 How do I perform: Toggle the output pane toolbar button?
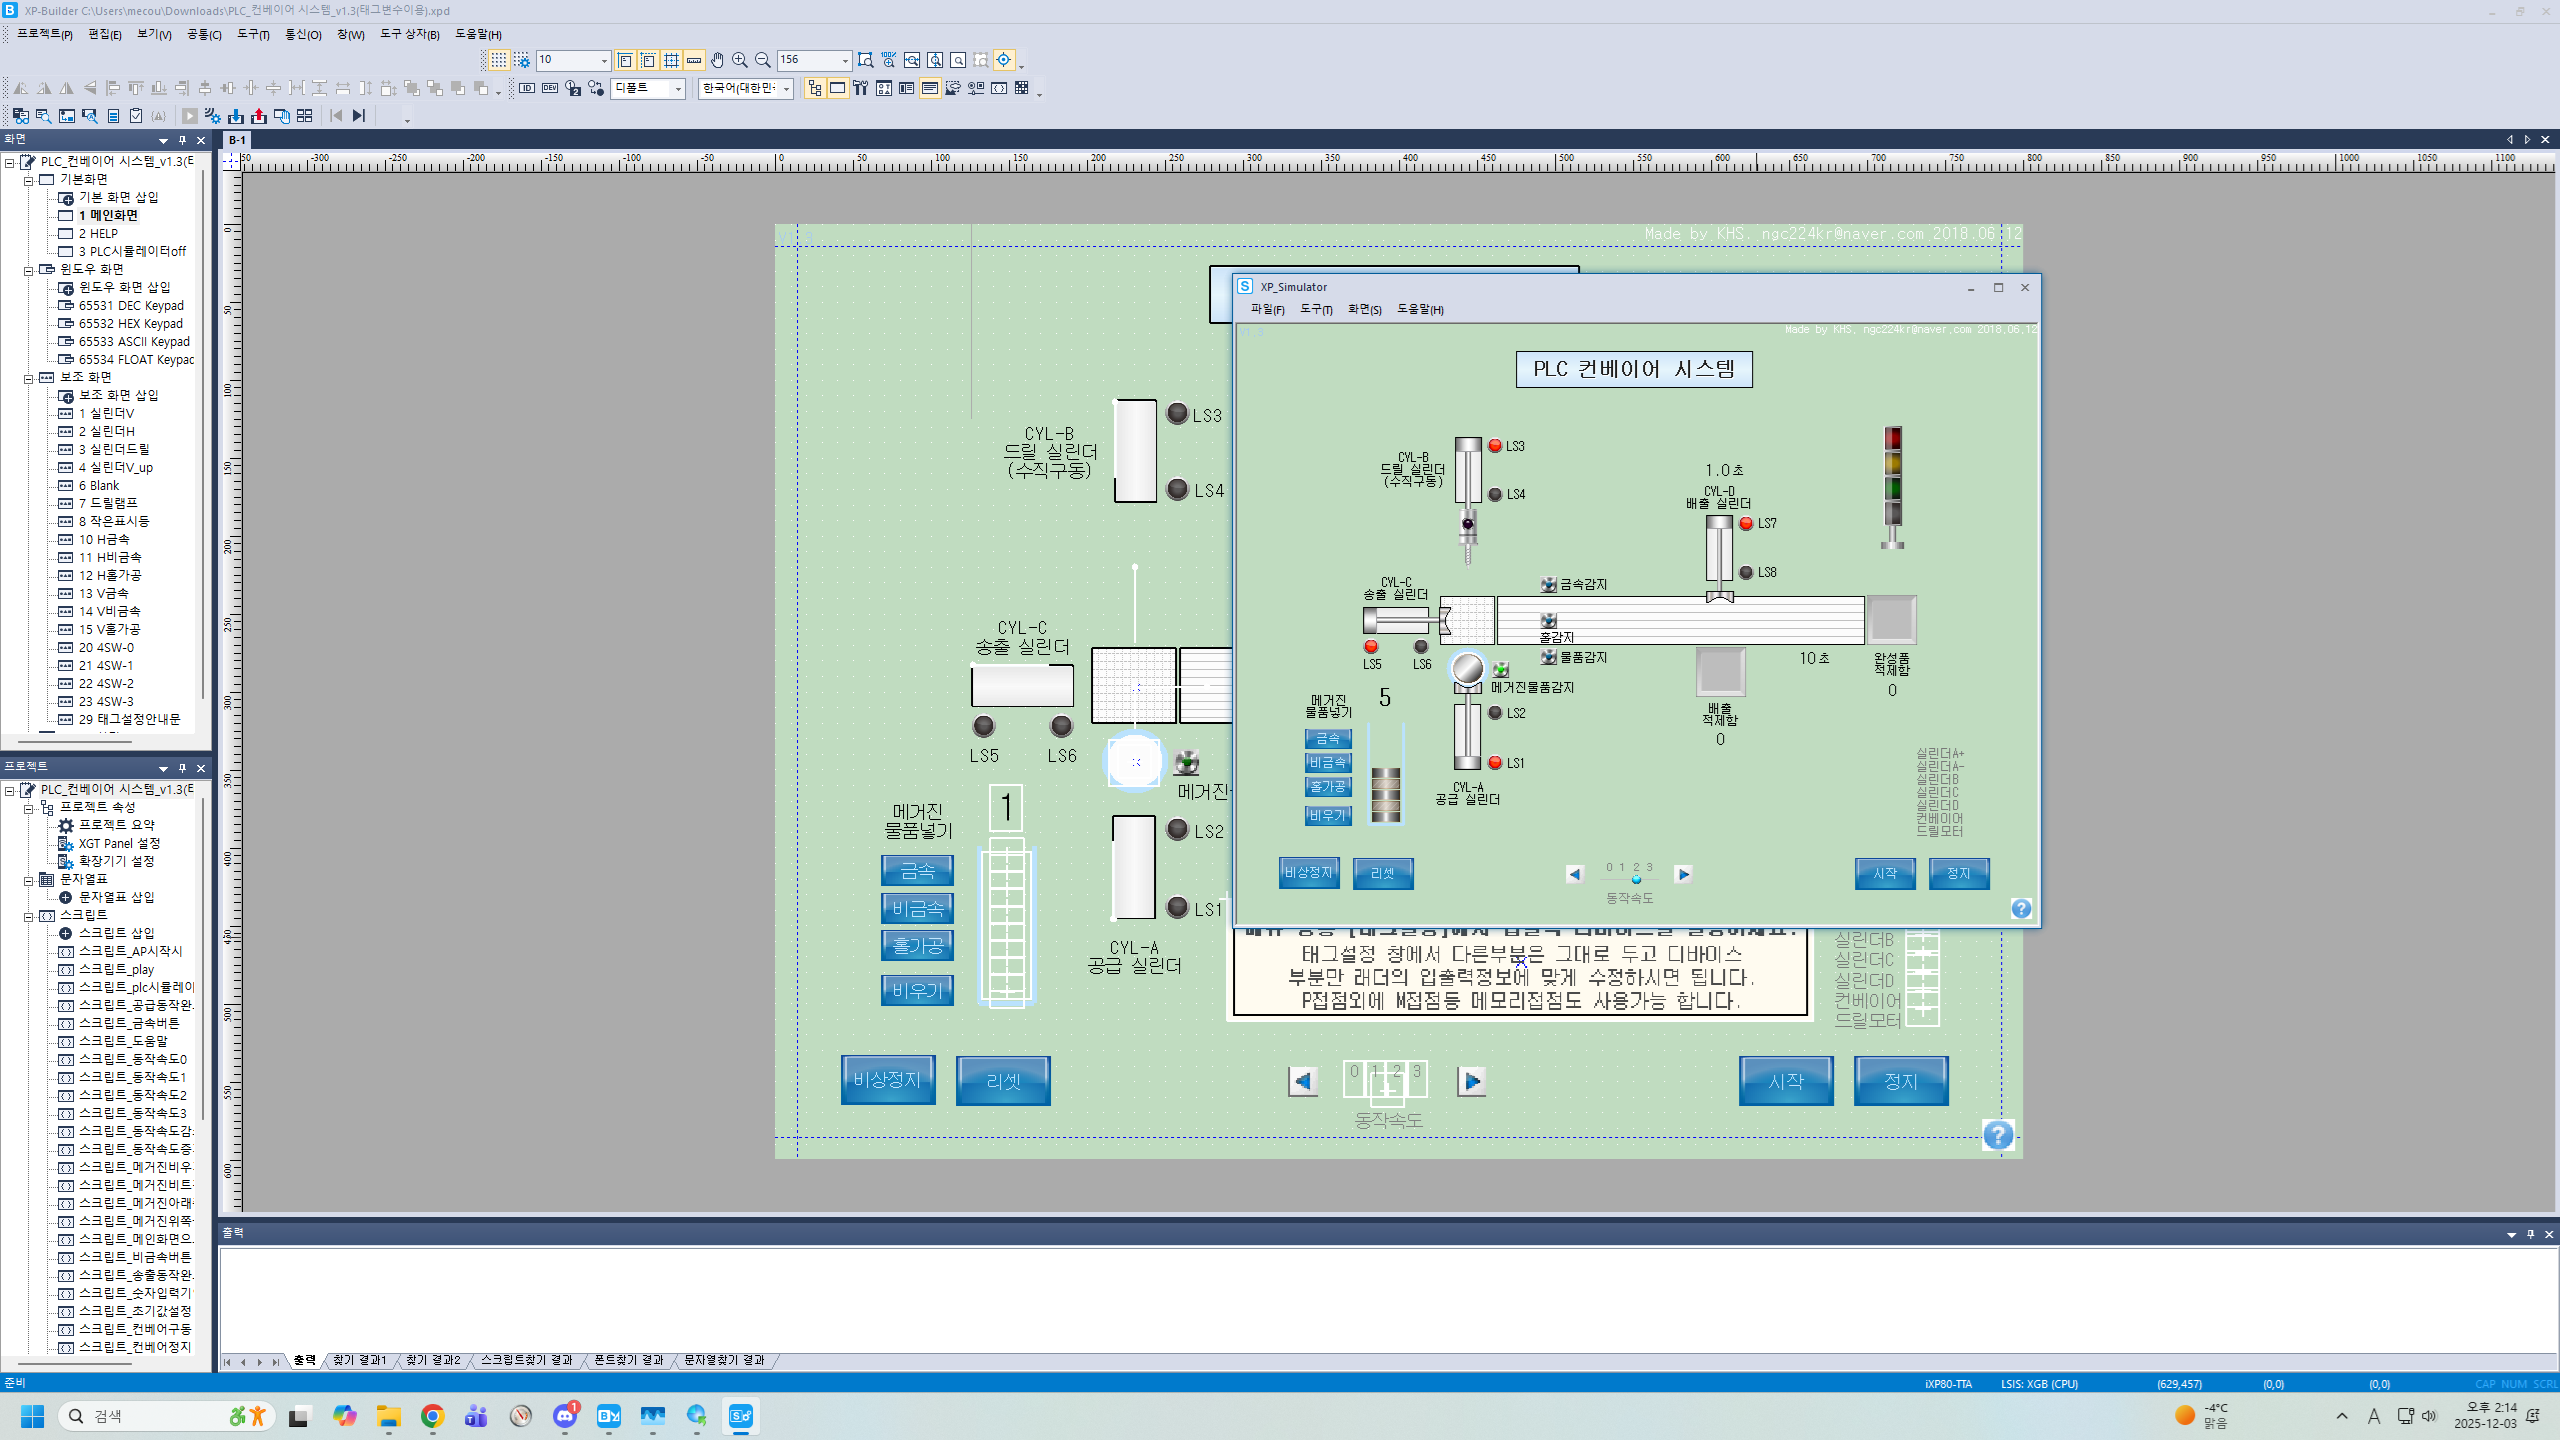tap(930, 88)
